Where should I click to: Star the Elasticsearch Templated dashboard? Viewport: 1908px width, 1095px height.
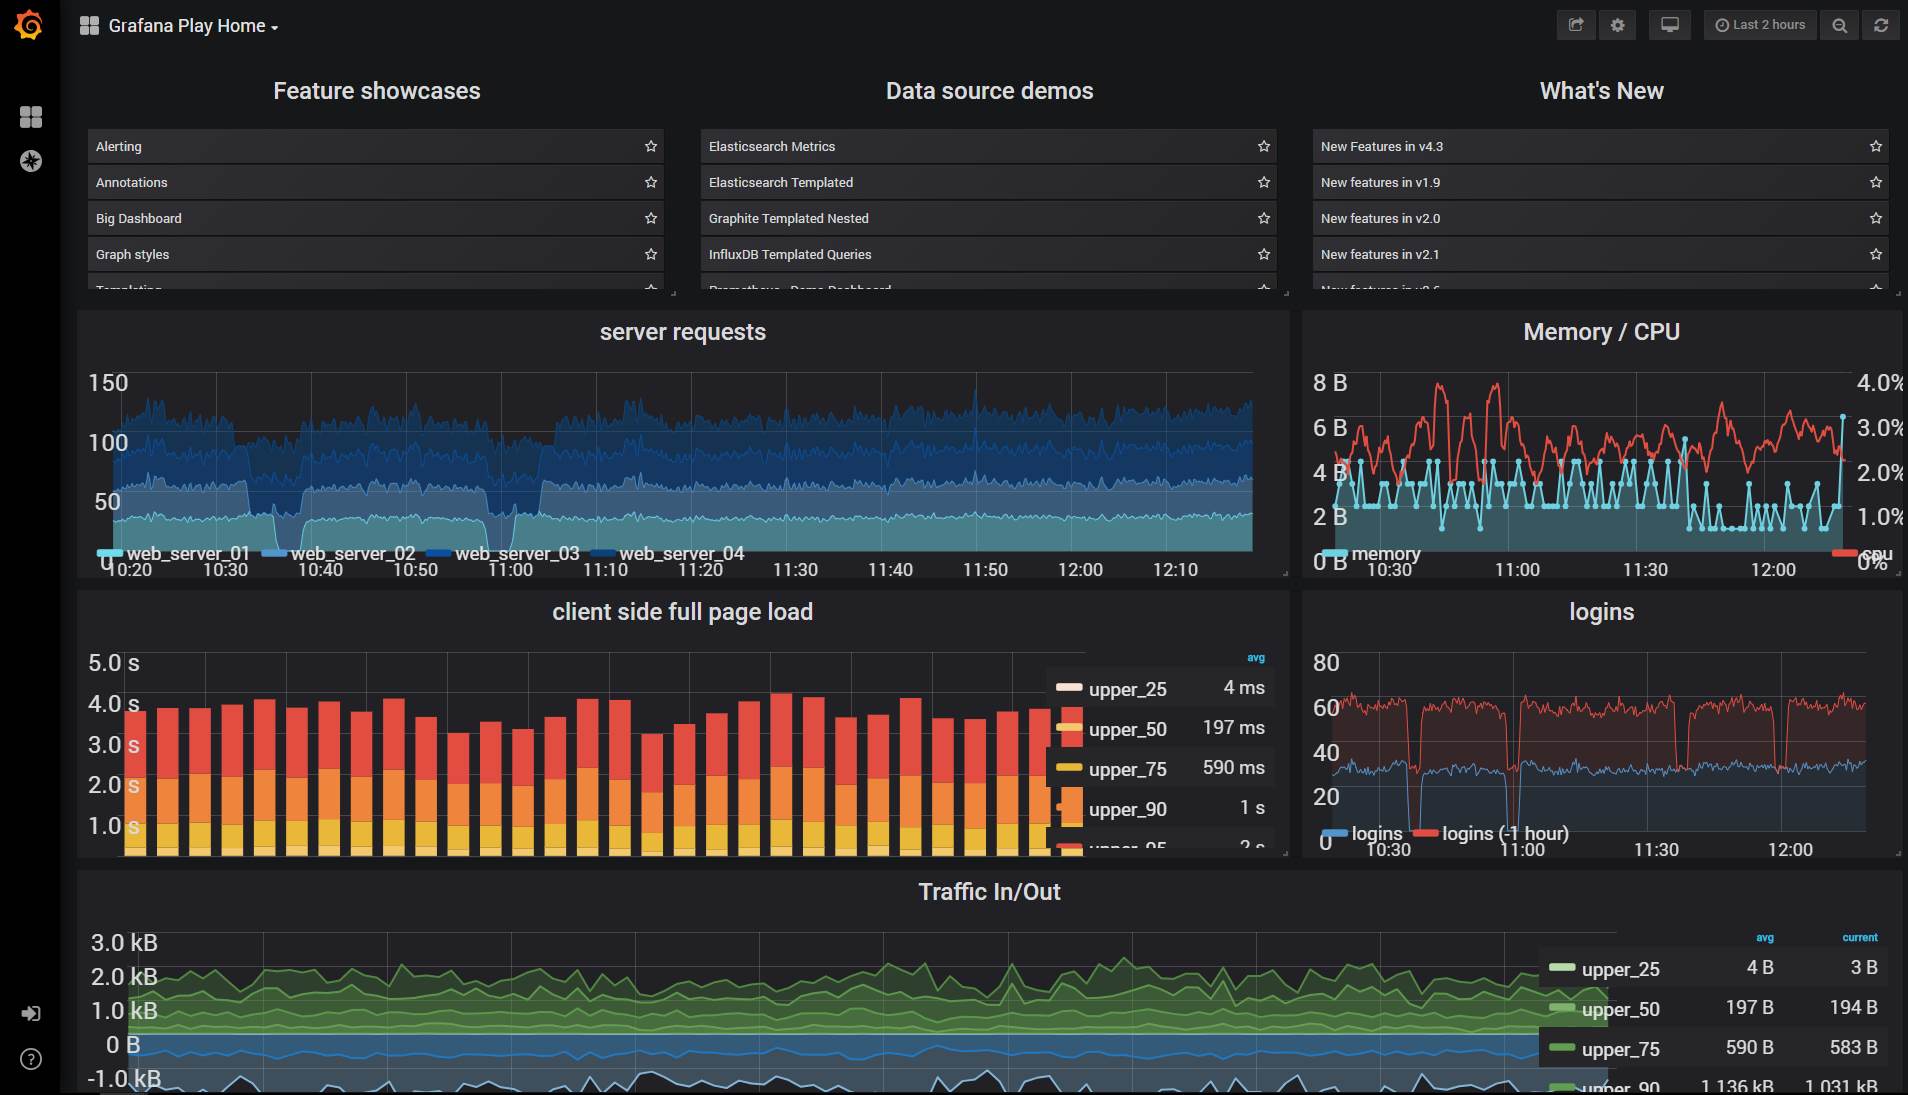pyautogui.click(x=1264, y=182)
